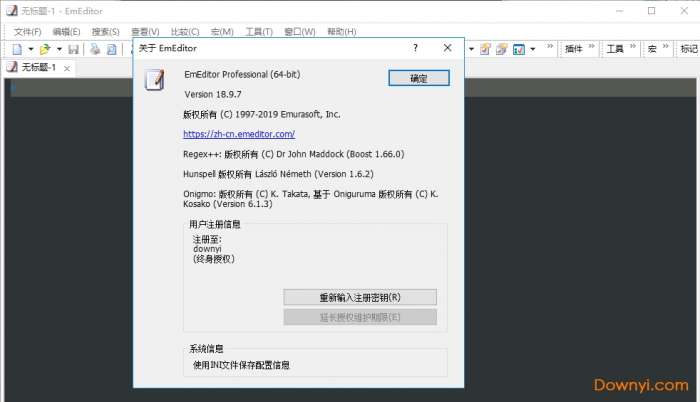Image resolution: width=700 pixels, height=402 pixels.
Task: Click the Save disk icon in toolbar
Action: point(74,49)
